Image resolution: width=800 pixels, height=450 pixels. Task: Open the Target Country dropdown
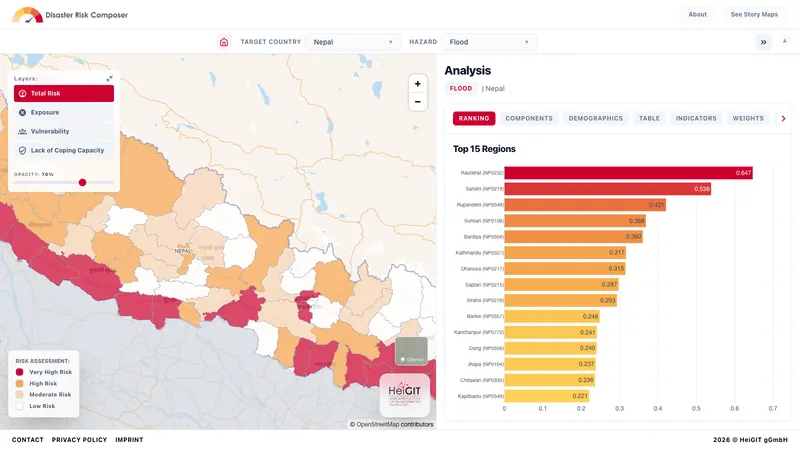pos(353,42)
